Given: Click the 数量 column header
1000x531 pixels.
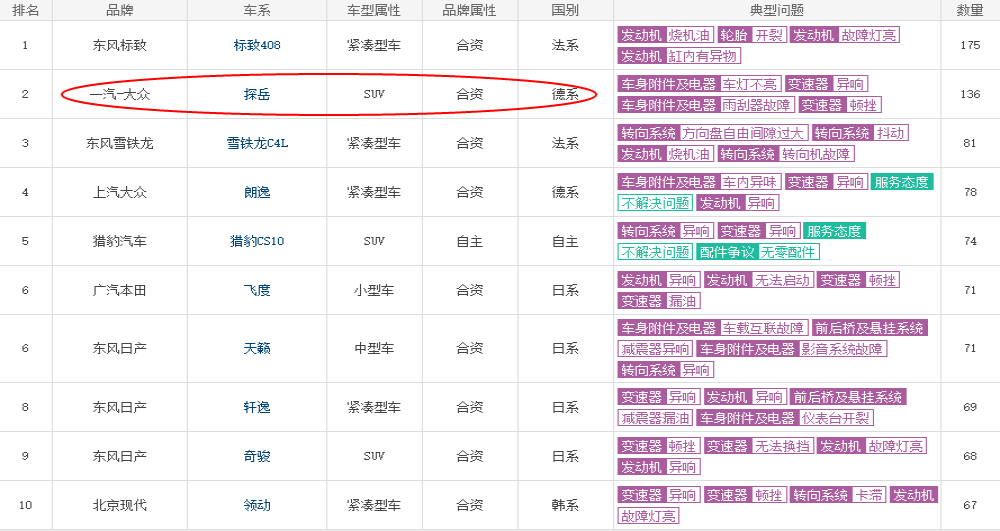Looking at the screenshot, I should pyautogui.click(x=970, y=10).
